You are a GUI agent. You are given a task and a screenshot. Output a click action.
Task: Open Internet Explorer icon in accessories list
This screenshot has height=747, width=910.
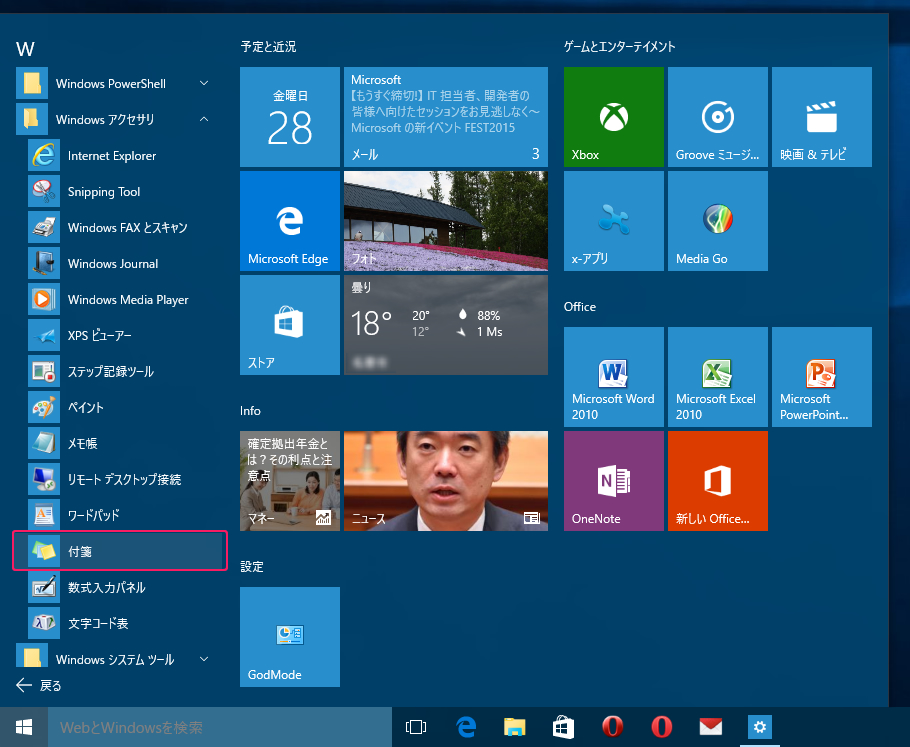tap(44, 156)
